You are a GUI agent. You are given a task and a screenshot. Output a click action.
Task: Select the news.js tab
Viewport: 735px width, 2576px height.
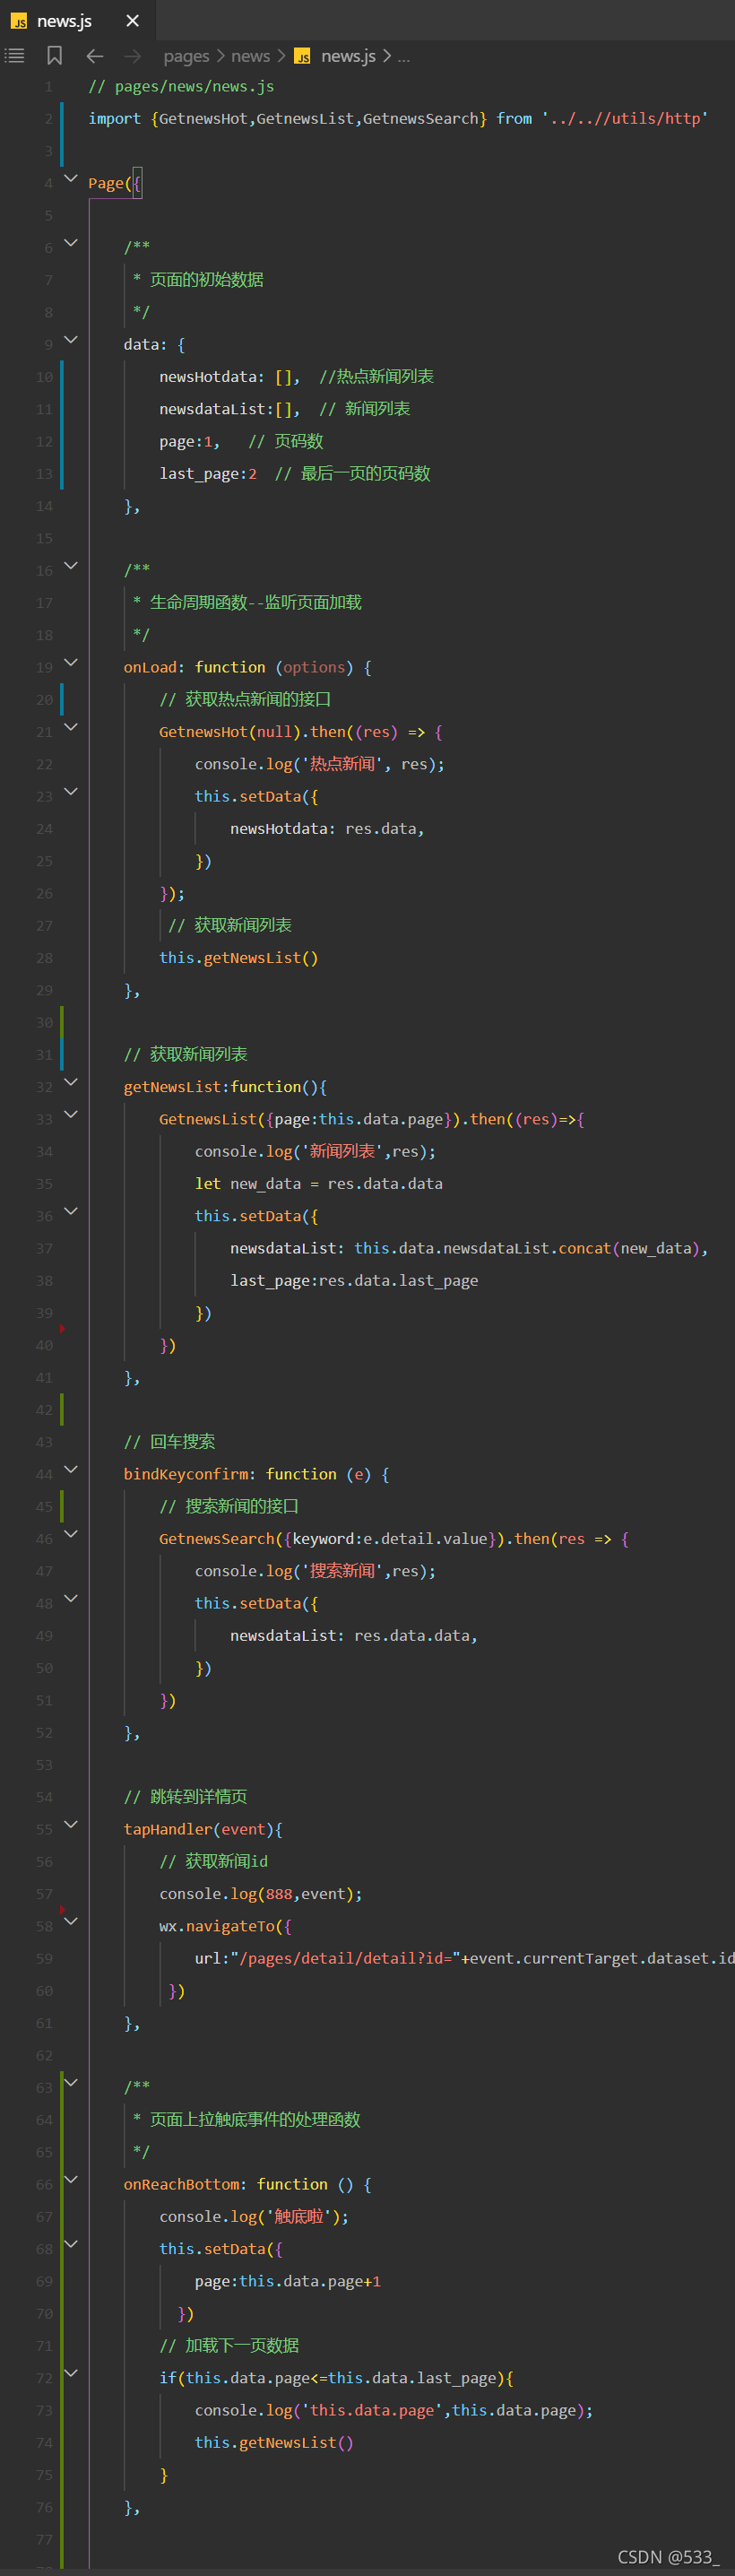pos(78,20)
